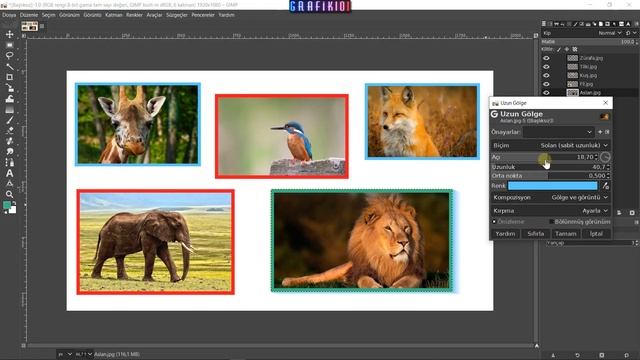Image resolution: width=640 pixels, height=360 pixels.
Task: Select the Rectangle Select tool
Action: point(9,45)
